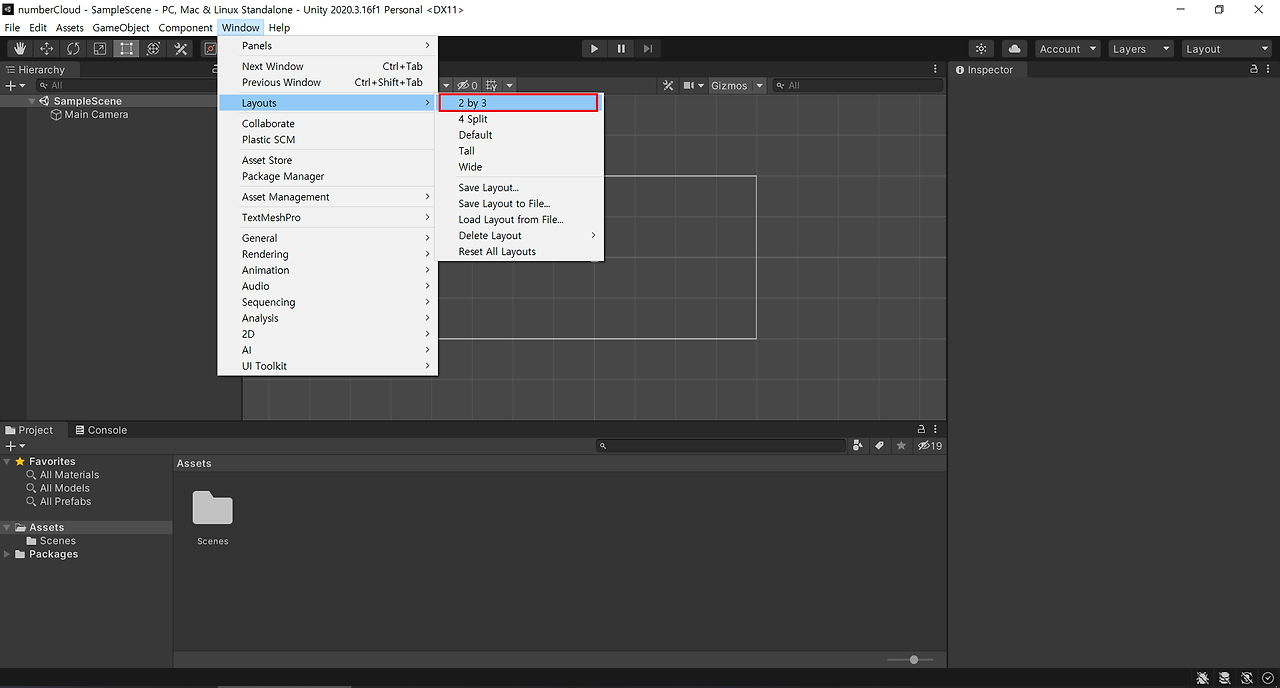Select the Scale tool
1280x688 pixels.
tap(100, 49)
